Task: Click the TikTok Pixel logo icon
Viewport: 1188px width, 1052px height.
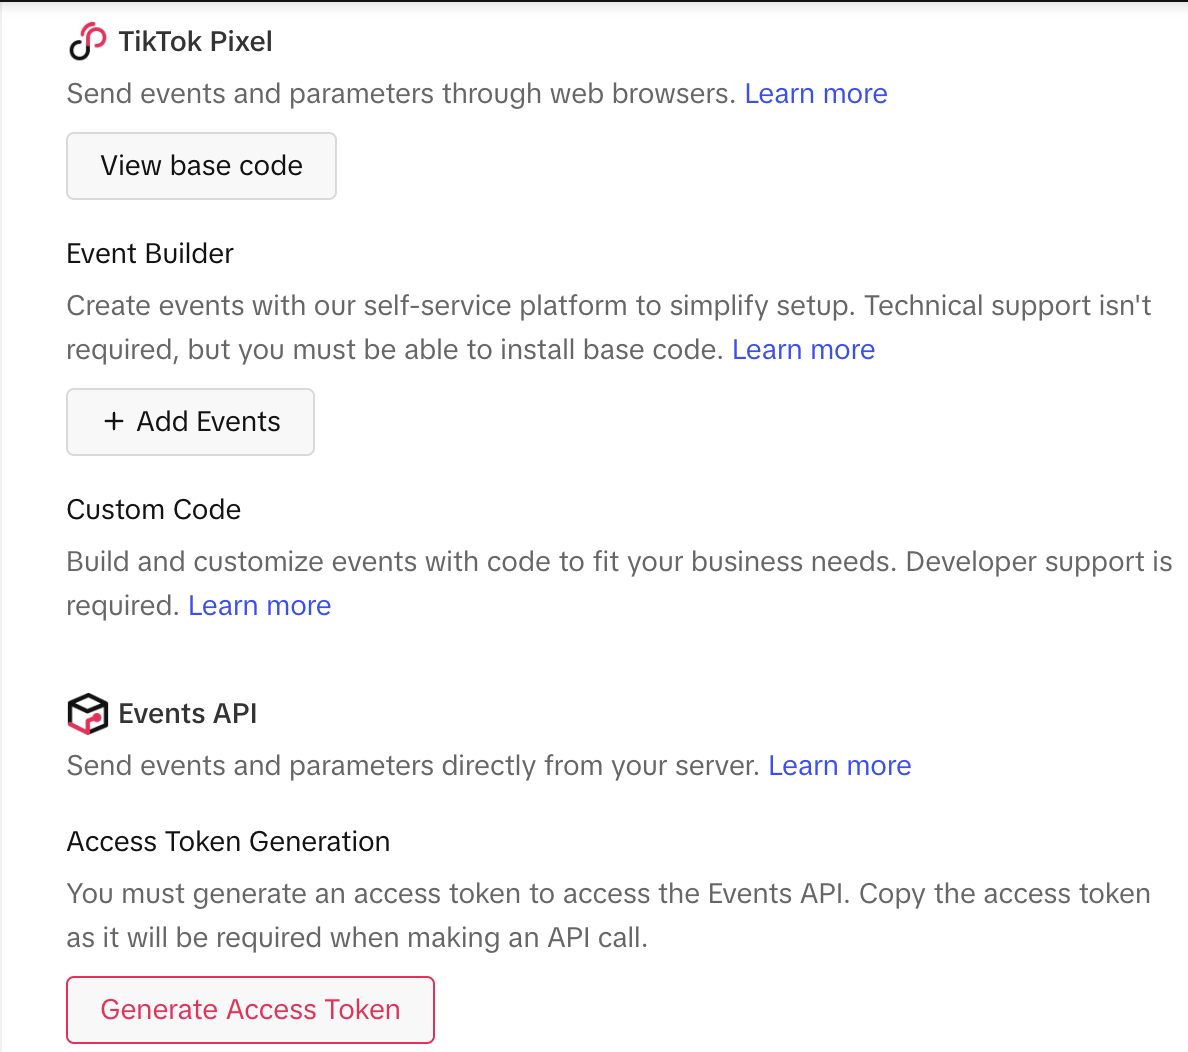Action: [x=87, y=41]
